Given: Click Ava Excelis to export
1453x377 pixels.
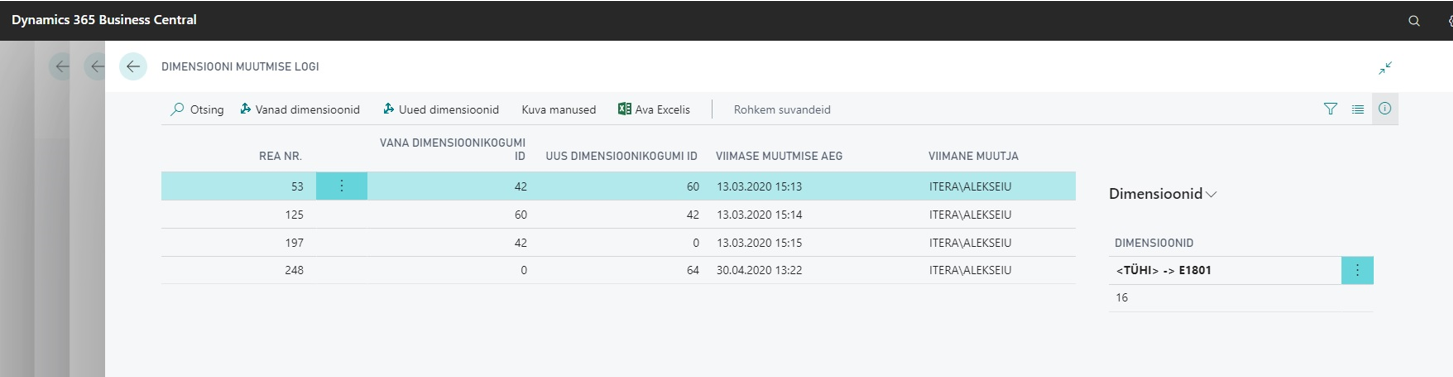Looking at the screenshot, I should (x=654, y=110).
